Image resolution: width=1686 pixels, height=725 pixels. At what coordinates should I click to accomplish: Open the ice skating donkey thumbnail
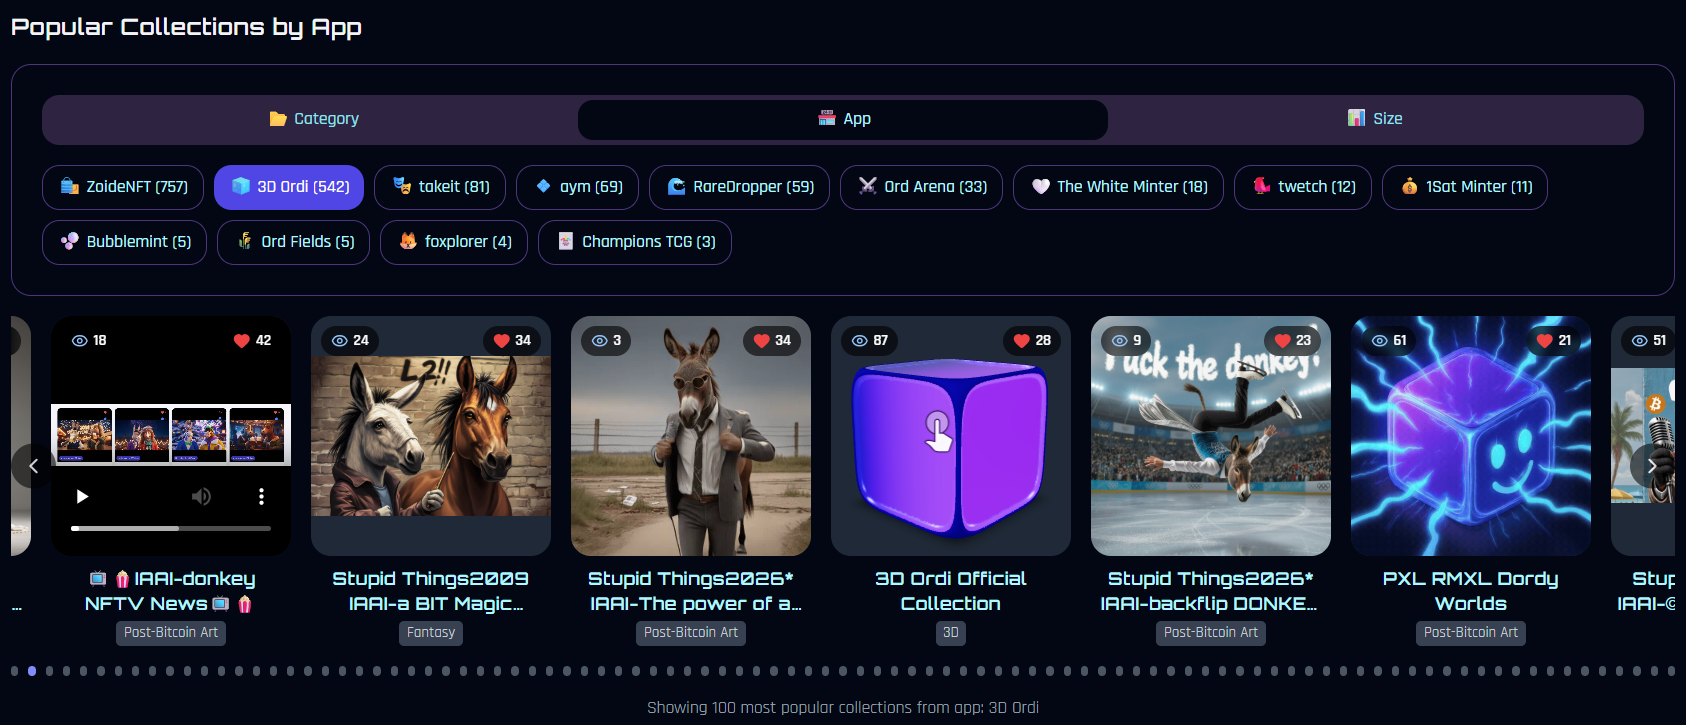click(1211, 436)
